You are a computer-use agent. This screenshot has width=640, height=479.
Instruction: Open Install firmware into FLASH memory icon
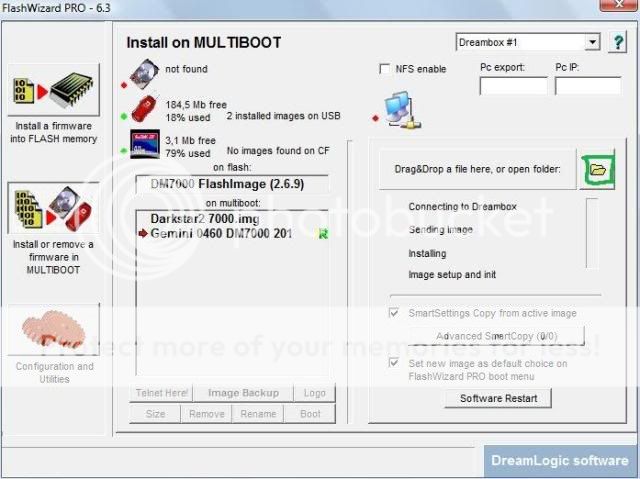53,90
